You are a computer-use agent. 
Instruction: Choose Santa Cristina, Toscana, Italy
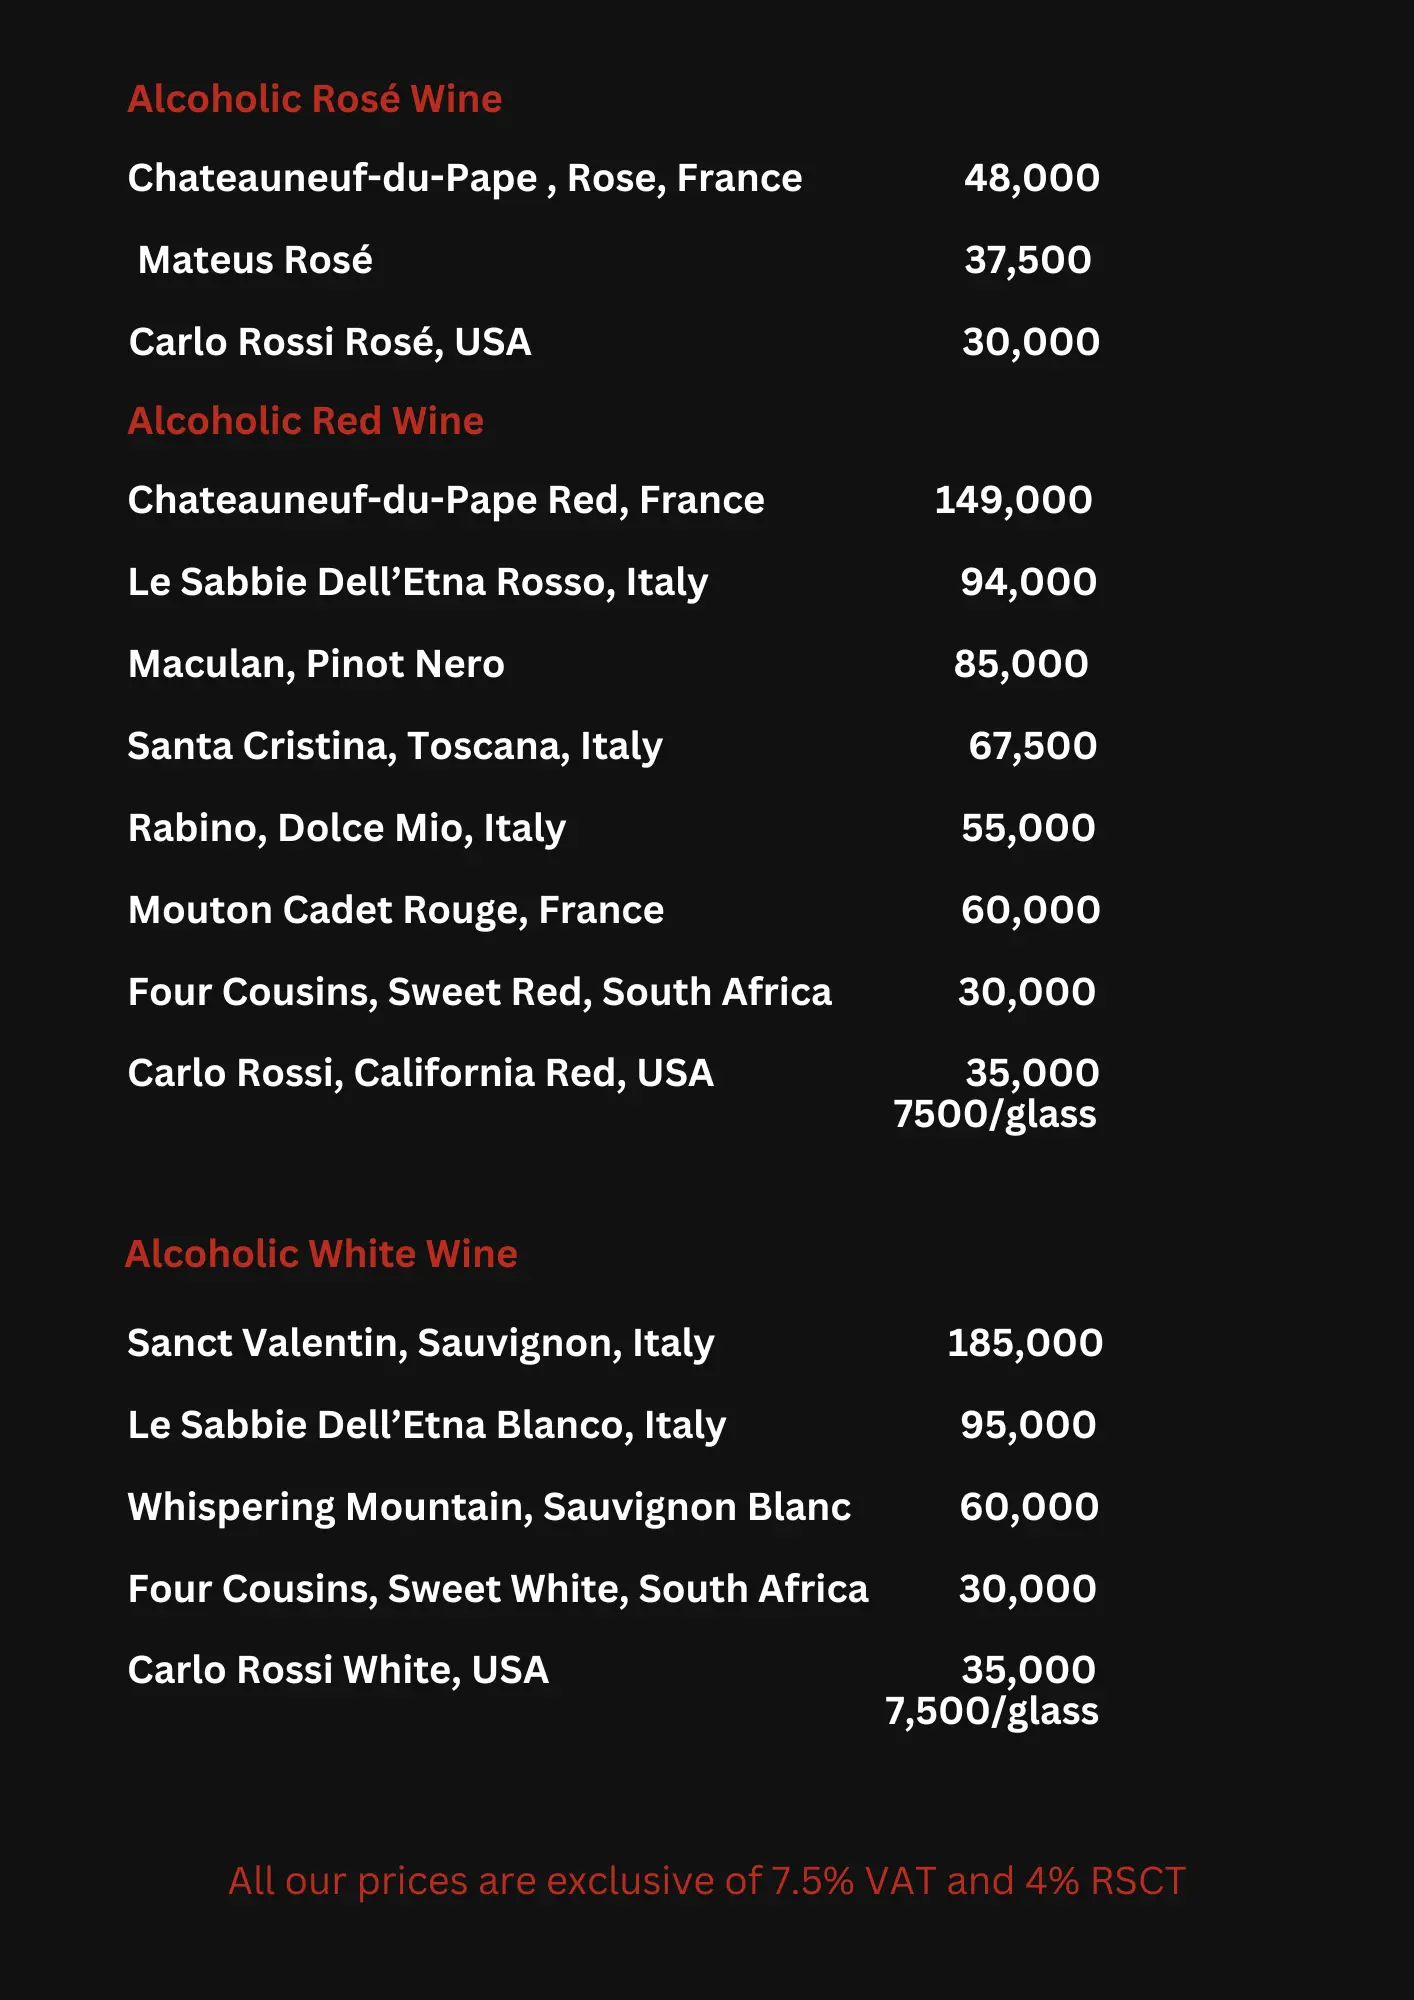click(395, 746)
